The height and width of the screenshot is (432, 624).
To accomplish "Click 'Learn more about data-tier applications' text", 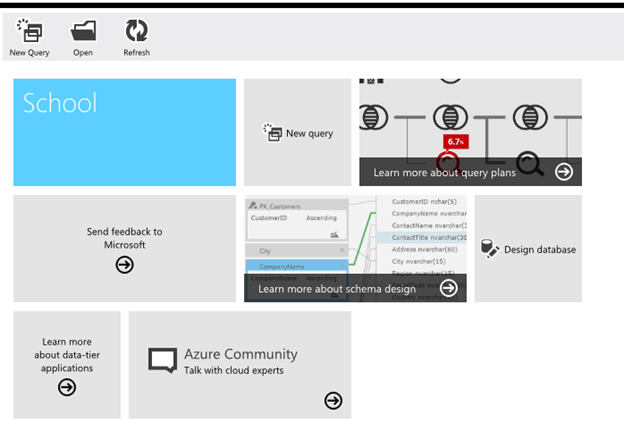I will click(x=67, y=354).
